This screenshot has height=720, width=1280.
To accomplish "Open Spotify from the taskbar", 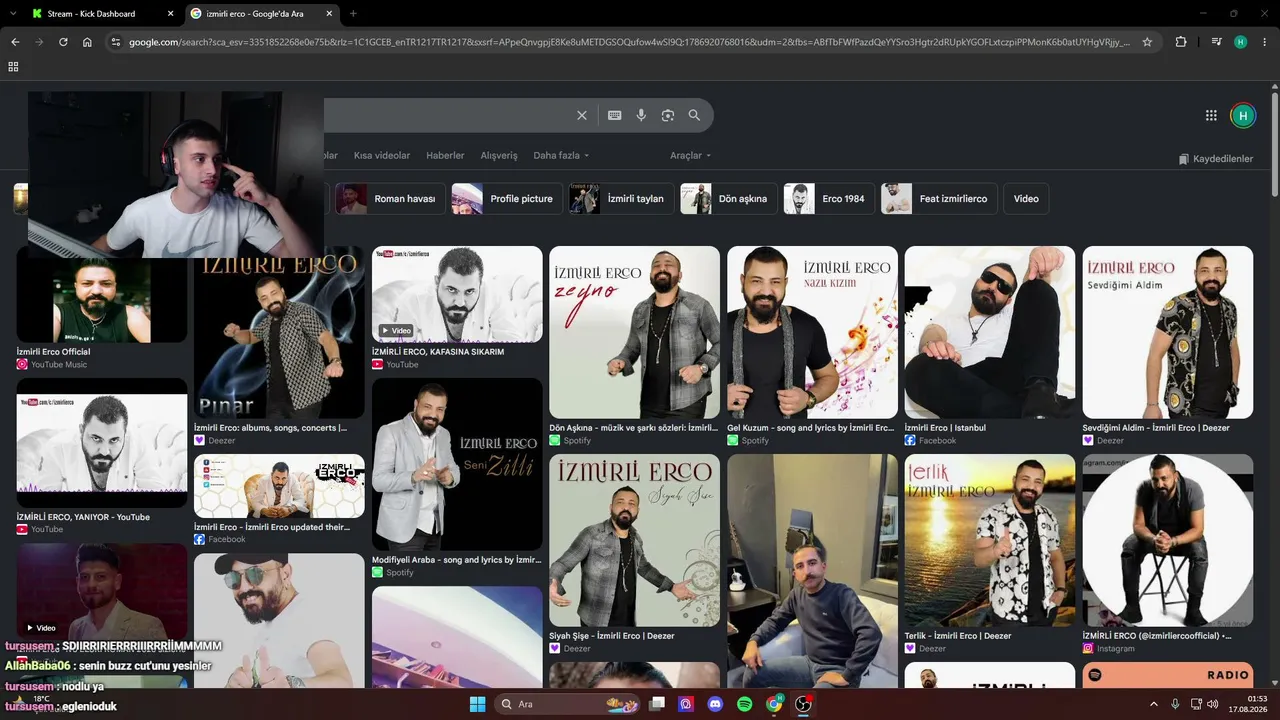I will (x=745, y=704).
